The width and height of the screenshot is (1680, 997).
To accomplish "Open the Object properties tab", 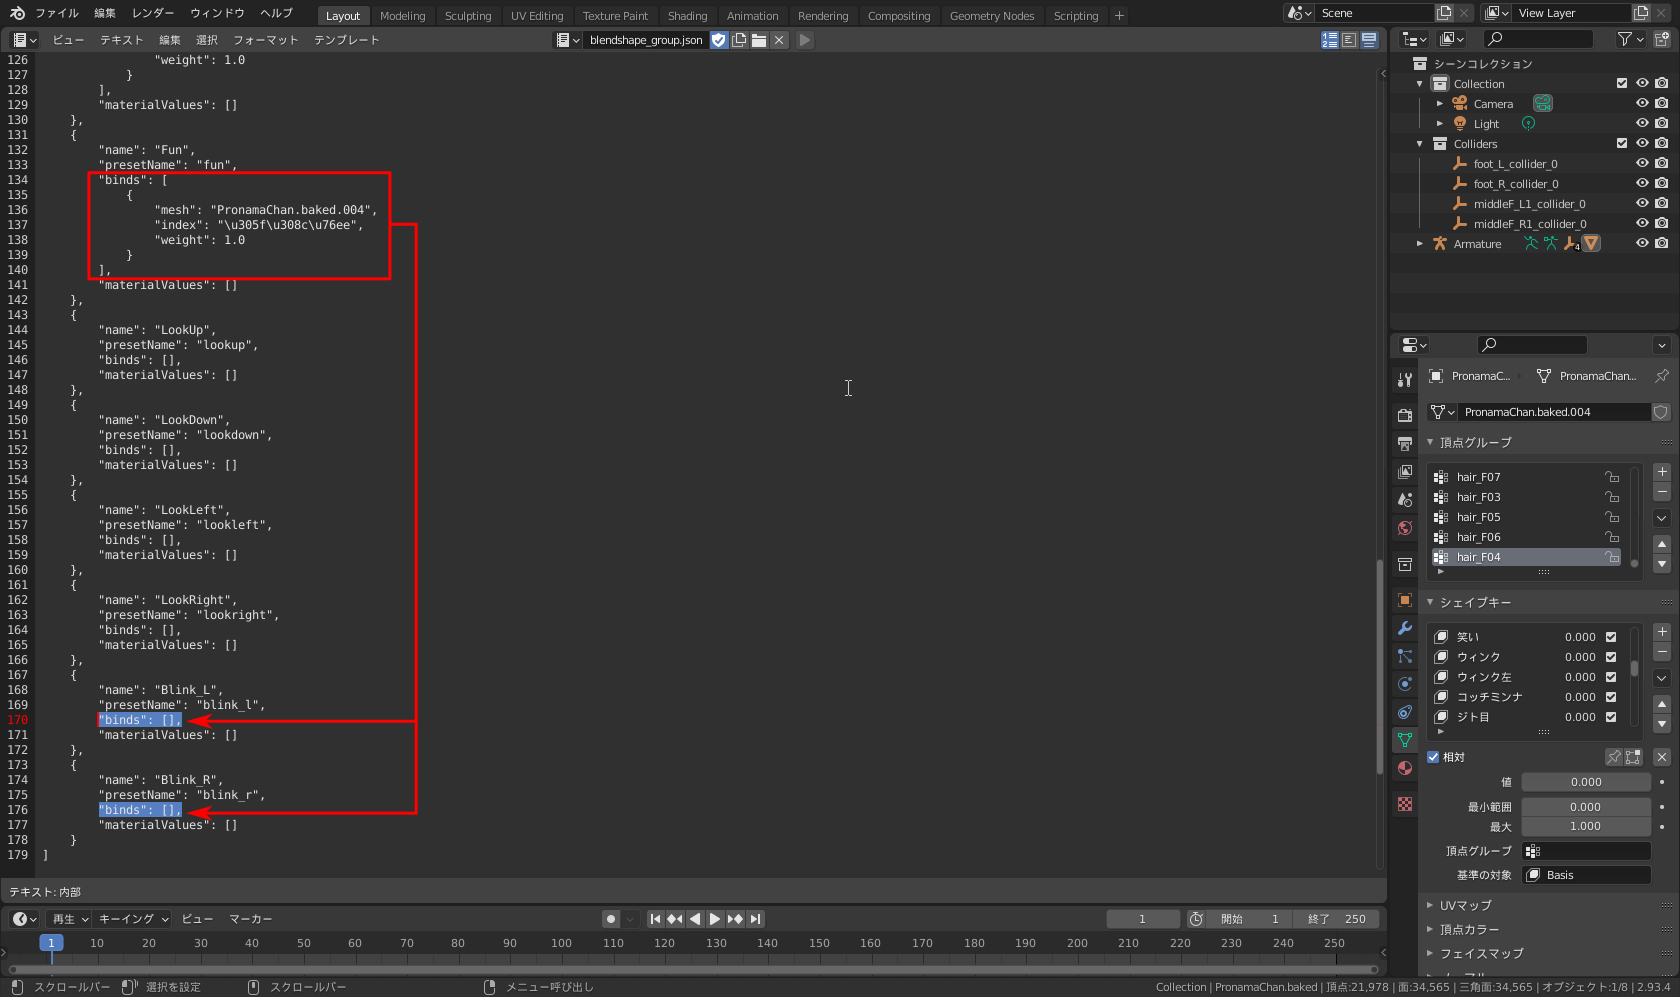I will 1405,600.
